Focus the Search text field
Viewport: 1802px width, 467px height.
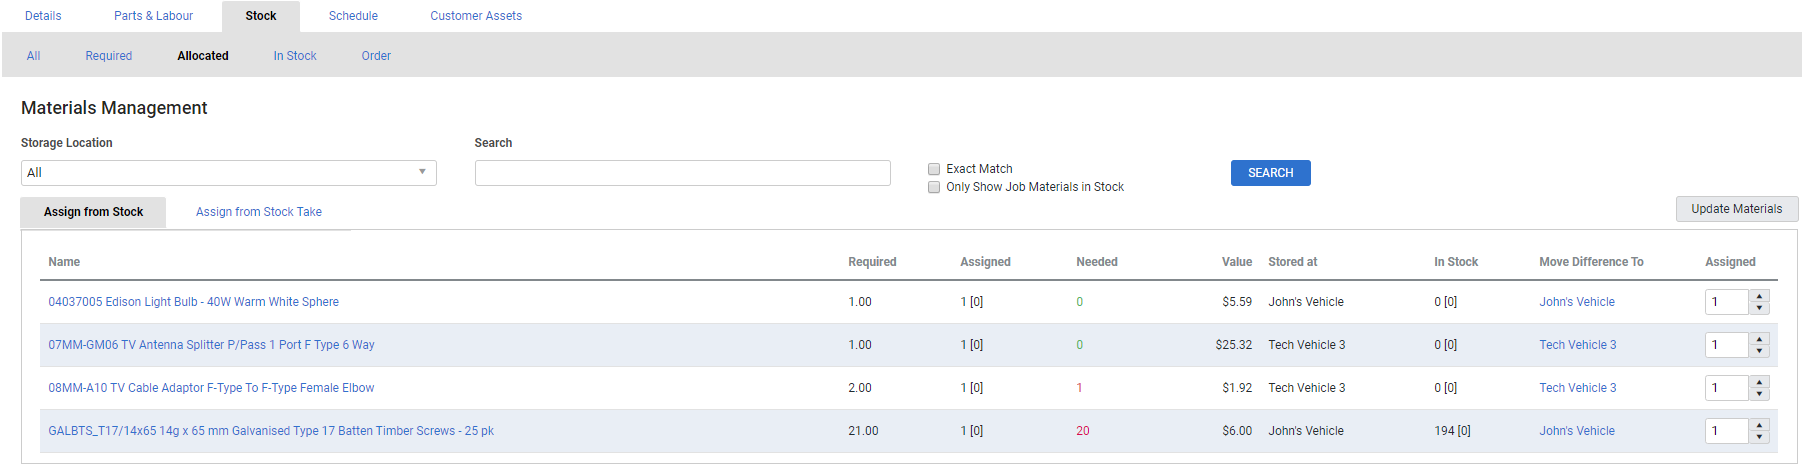pyautogui.click(x=682, y=173)
